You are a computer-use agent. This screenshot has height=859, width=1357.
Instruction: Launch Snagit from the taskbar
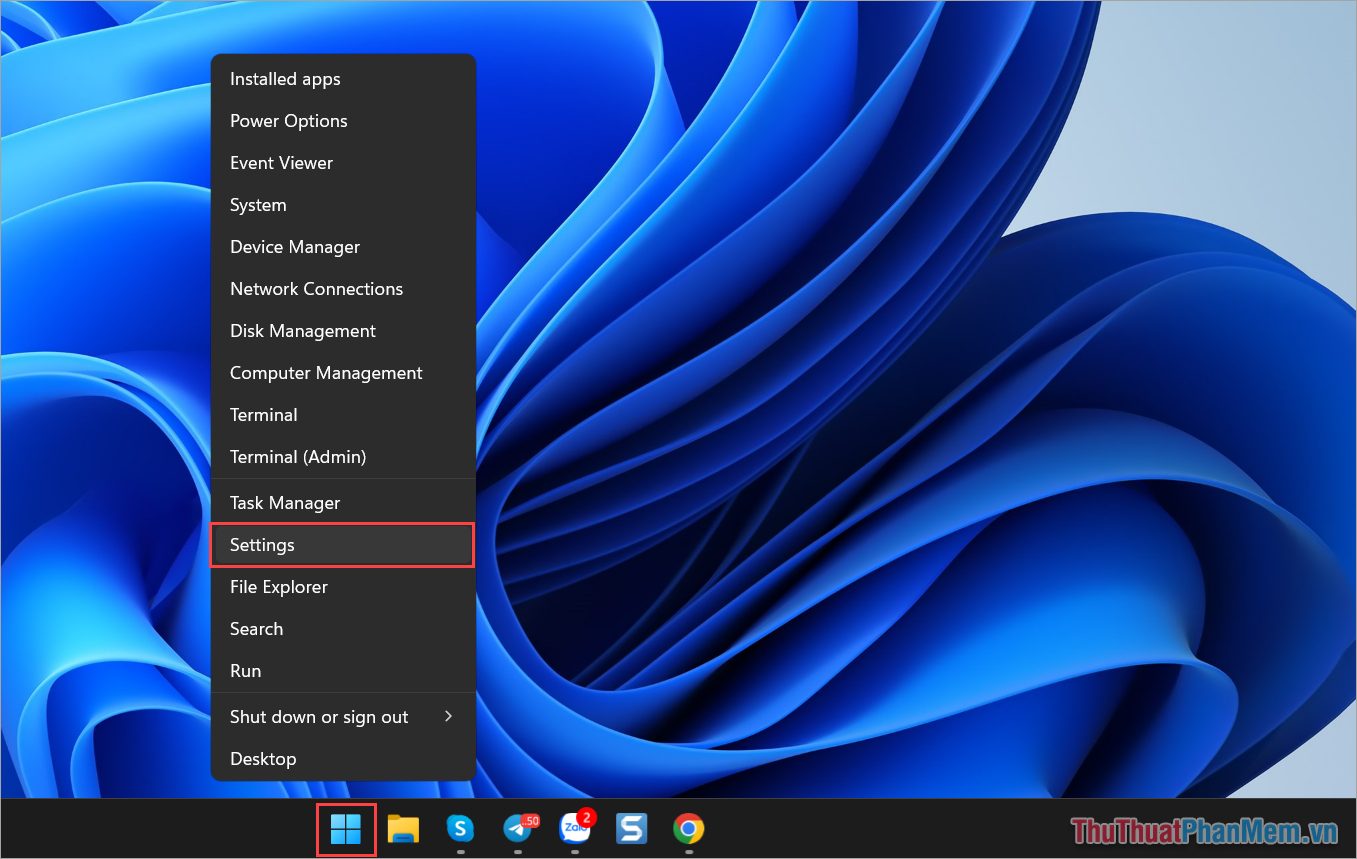pyautogui.click(x=631, y=829)
